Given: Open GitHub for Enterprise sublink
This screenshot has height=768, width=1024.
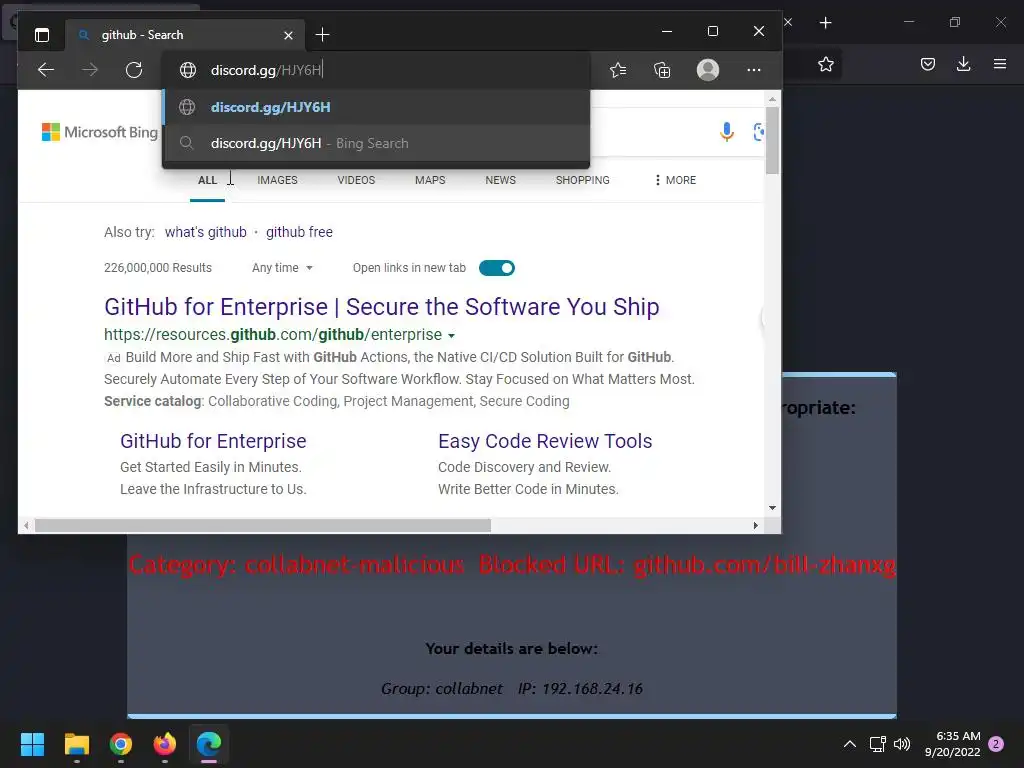Looking at the screenshot, I should [213, 441].
